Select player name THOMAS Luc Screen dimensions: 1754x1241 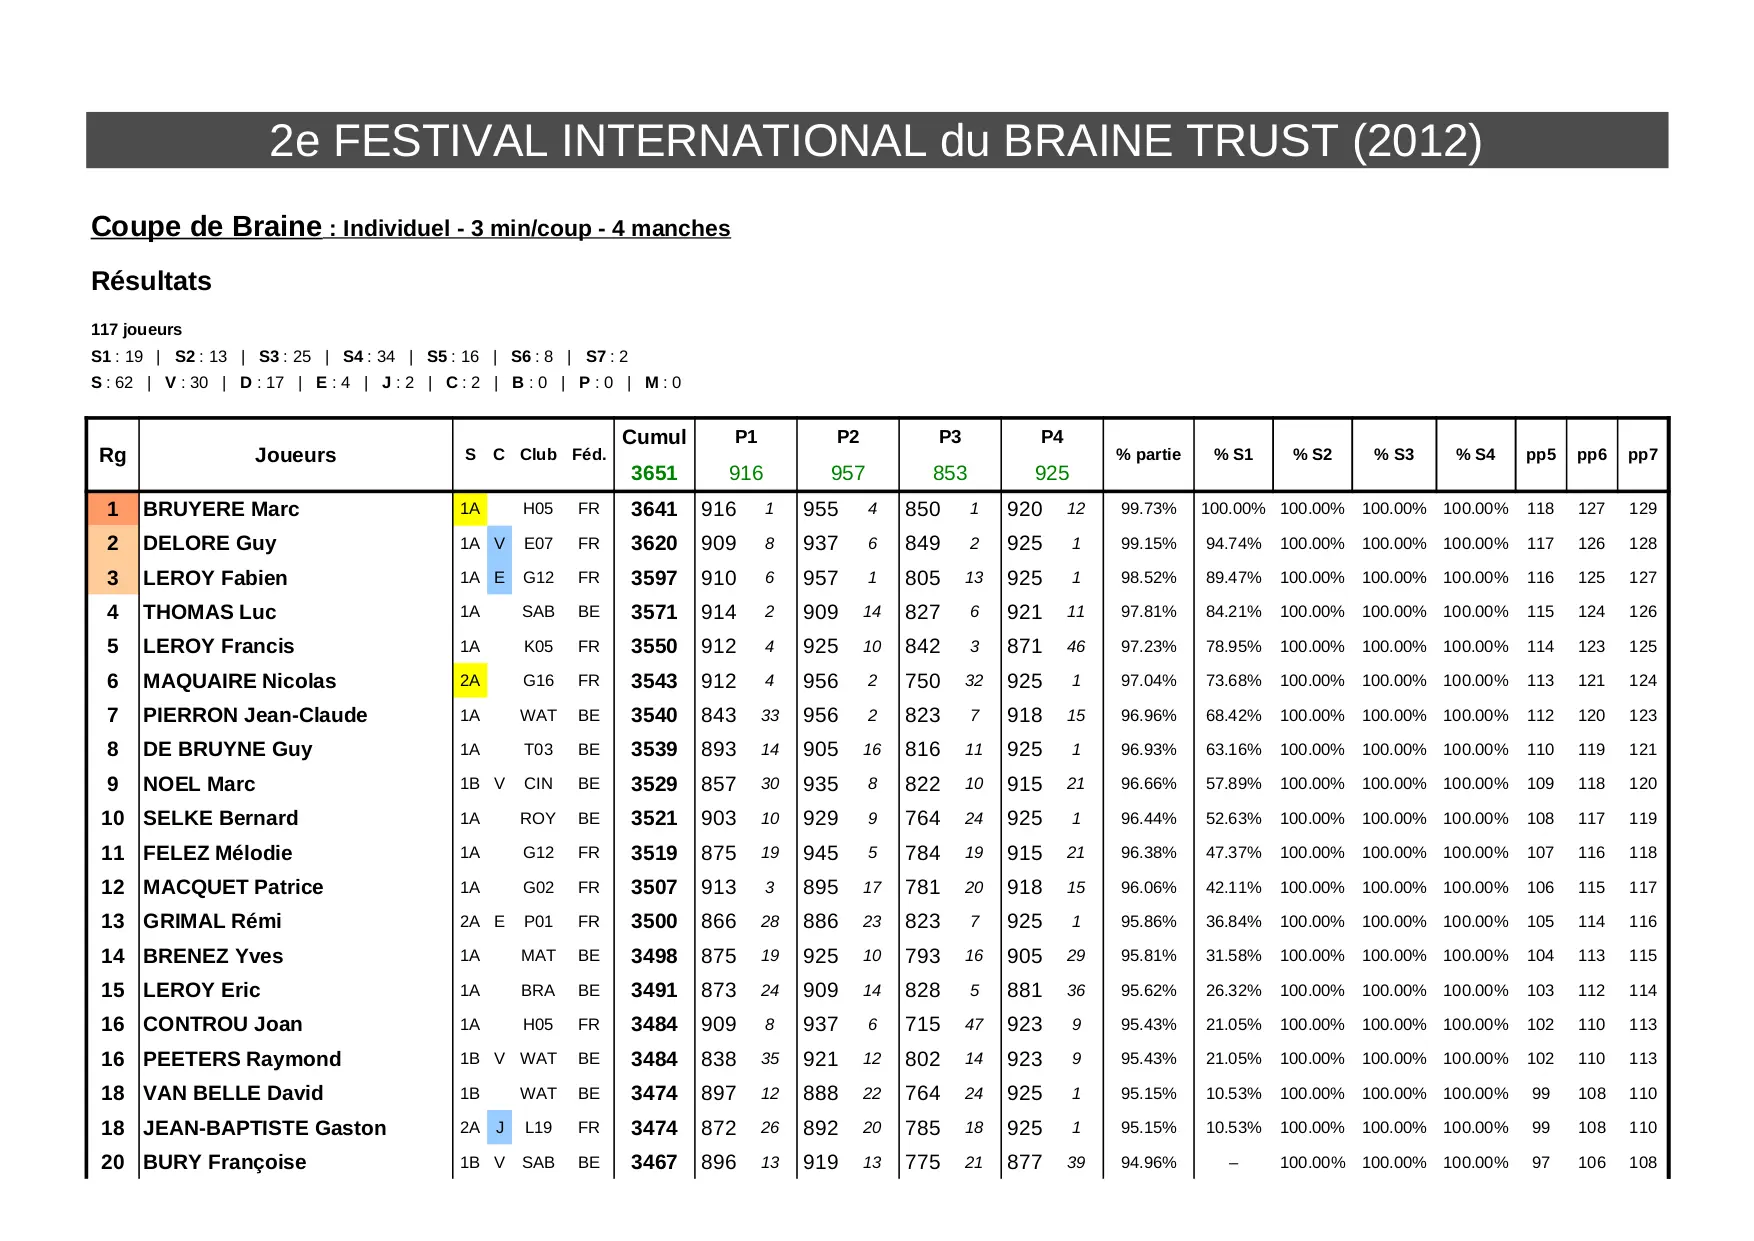[209, 612]
